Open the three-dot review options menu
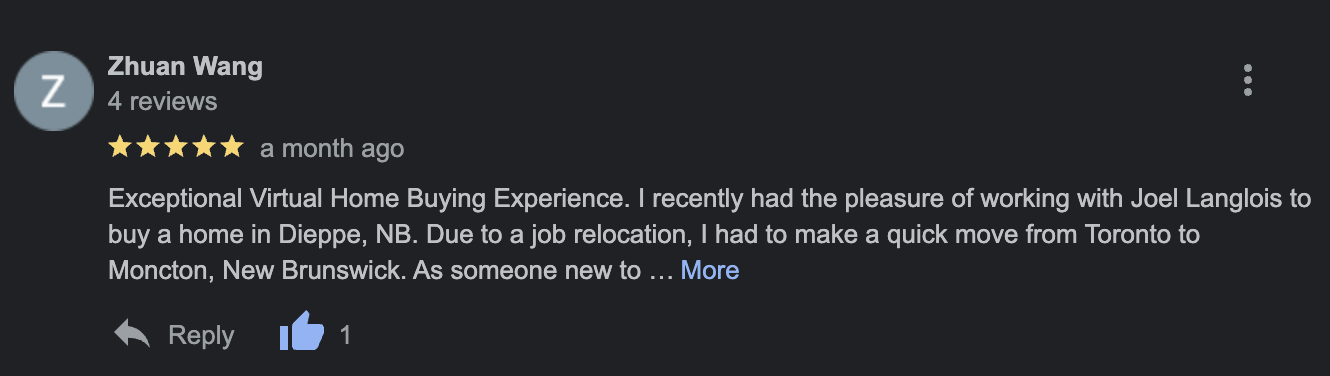 click(1247, 80)
